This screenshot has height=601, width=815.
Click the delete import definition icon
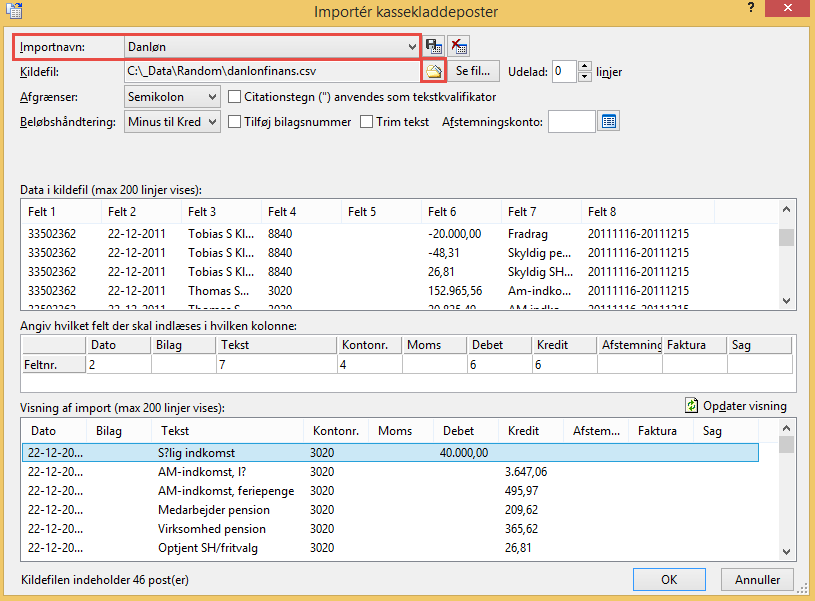459,46
